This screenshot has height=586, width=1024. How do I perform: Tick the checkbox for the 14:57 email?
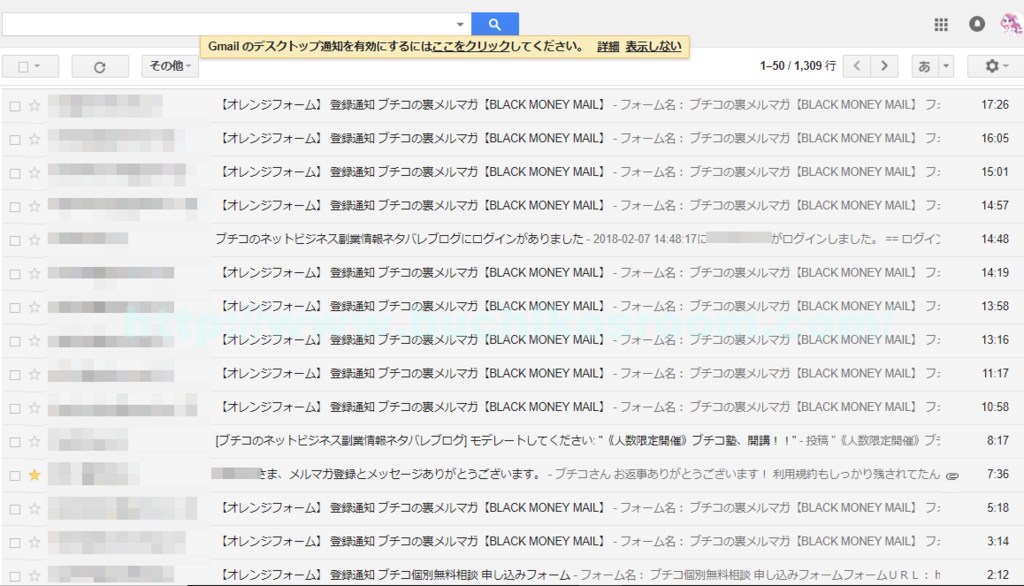point(15,207)
